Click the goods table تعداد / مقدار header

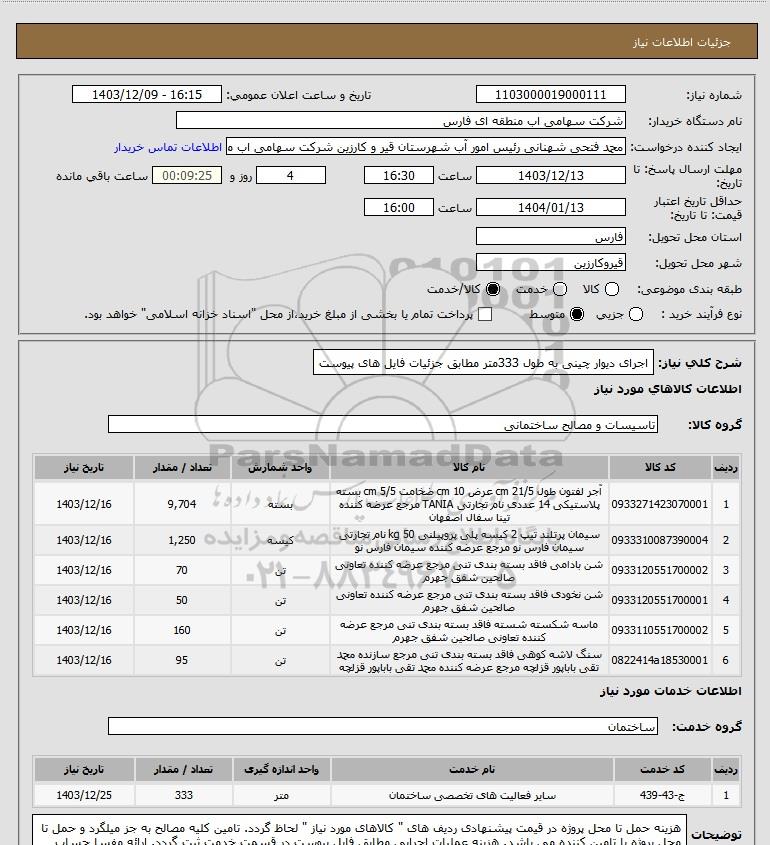[x=182, y=467]
